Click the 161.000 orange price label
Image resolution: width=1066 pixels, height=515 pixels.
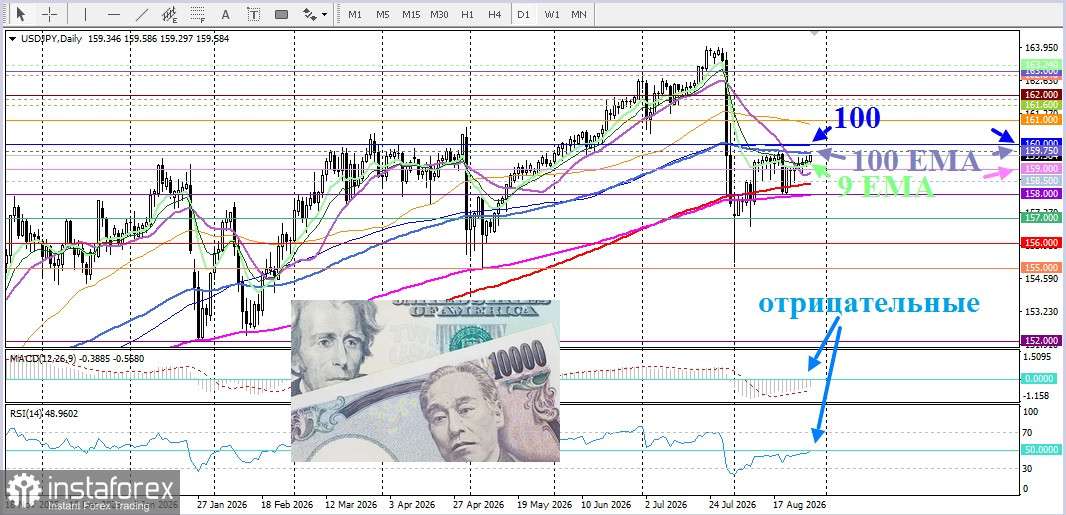(1041, 120)
